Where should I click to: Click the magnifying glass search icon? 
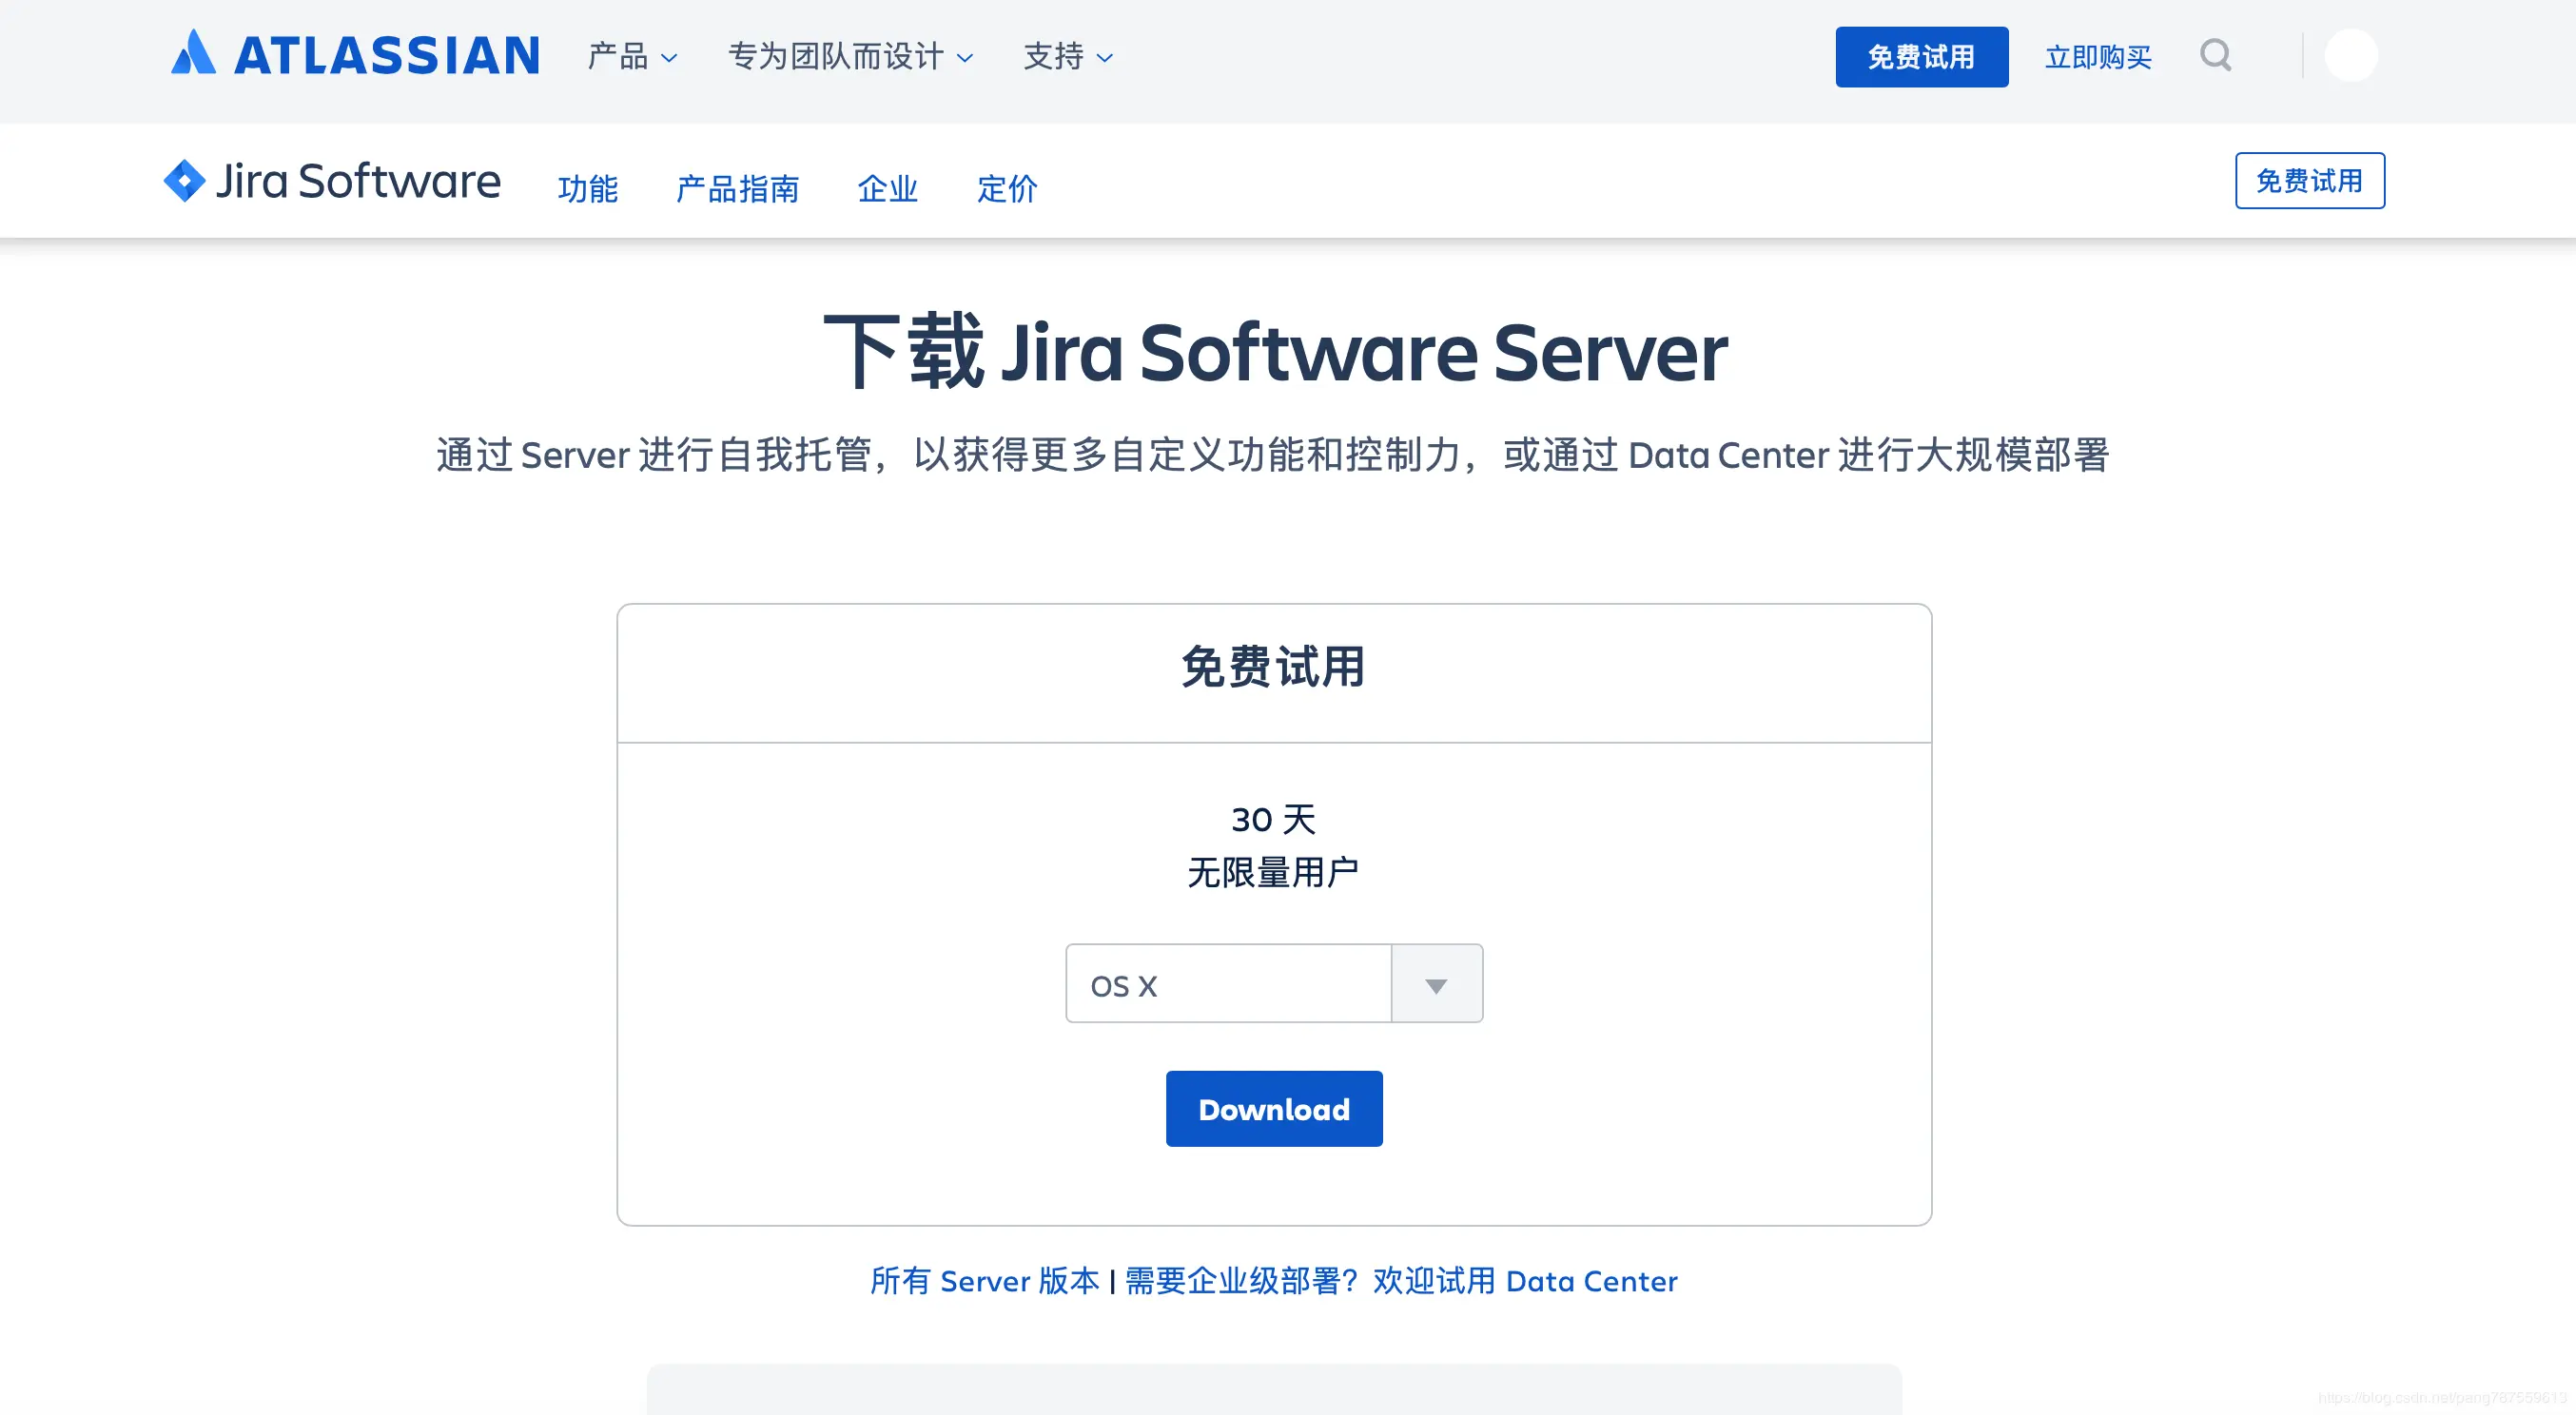(2215, 55)
